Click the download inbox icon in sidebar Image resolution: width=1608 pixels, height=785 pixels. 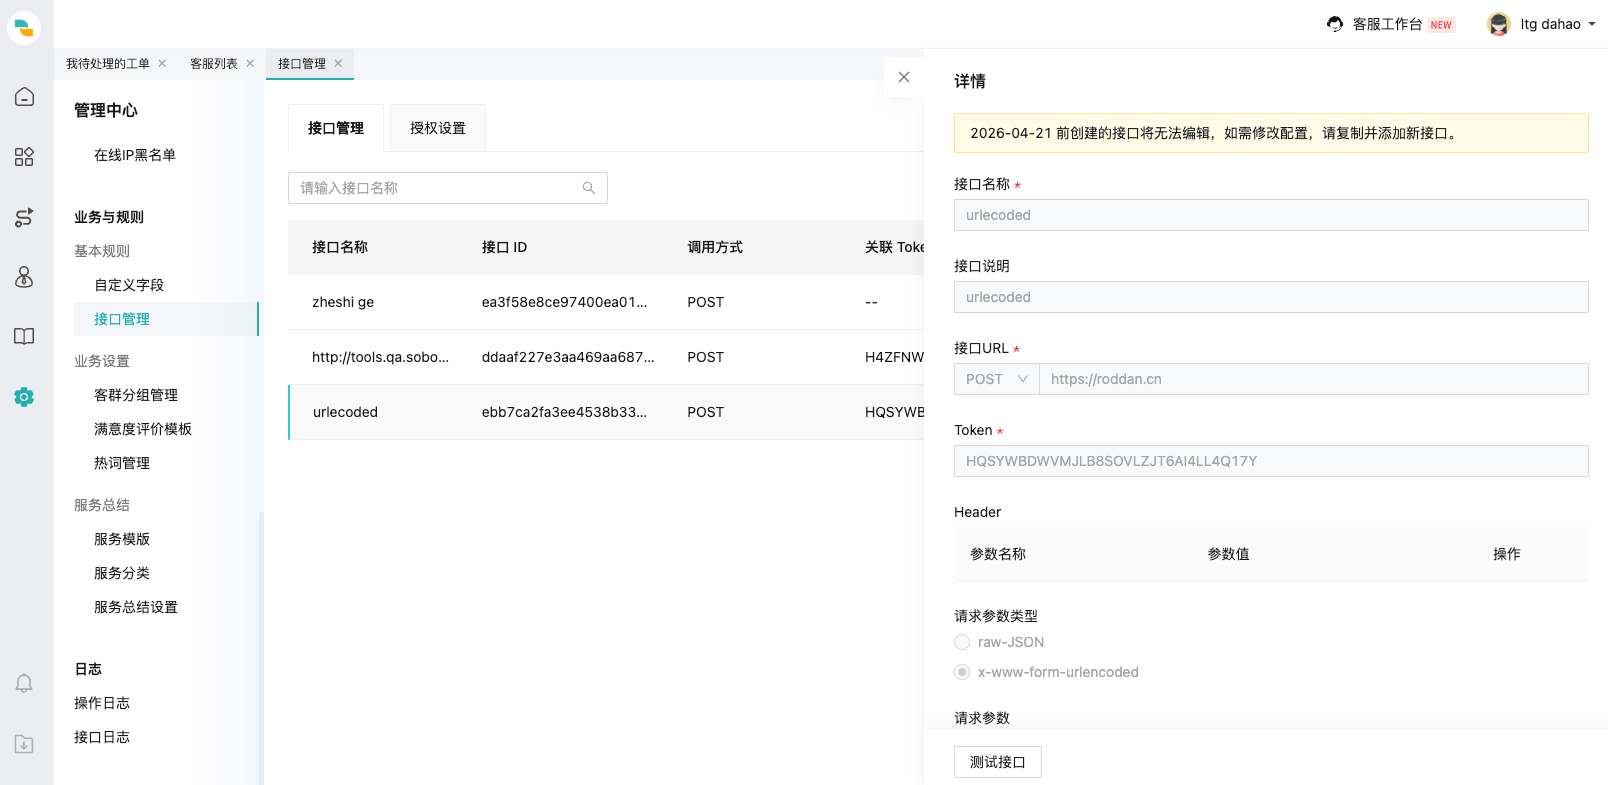tap(24, 744)
